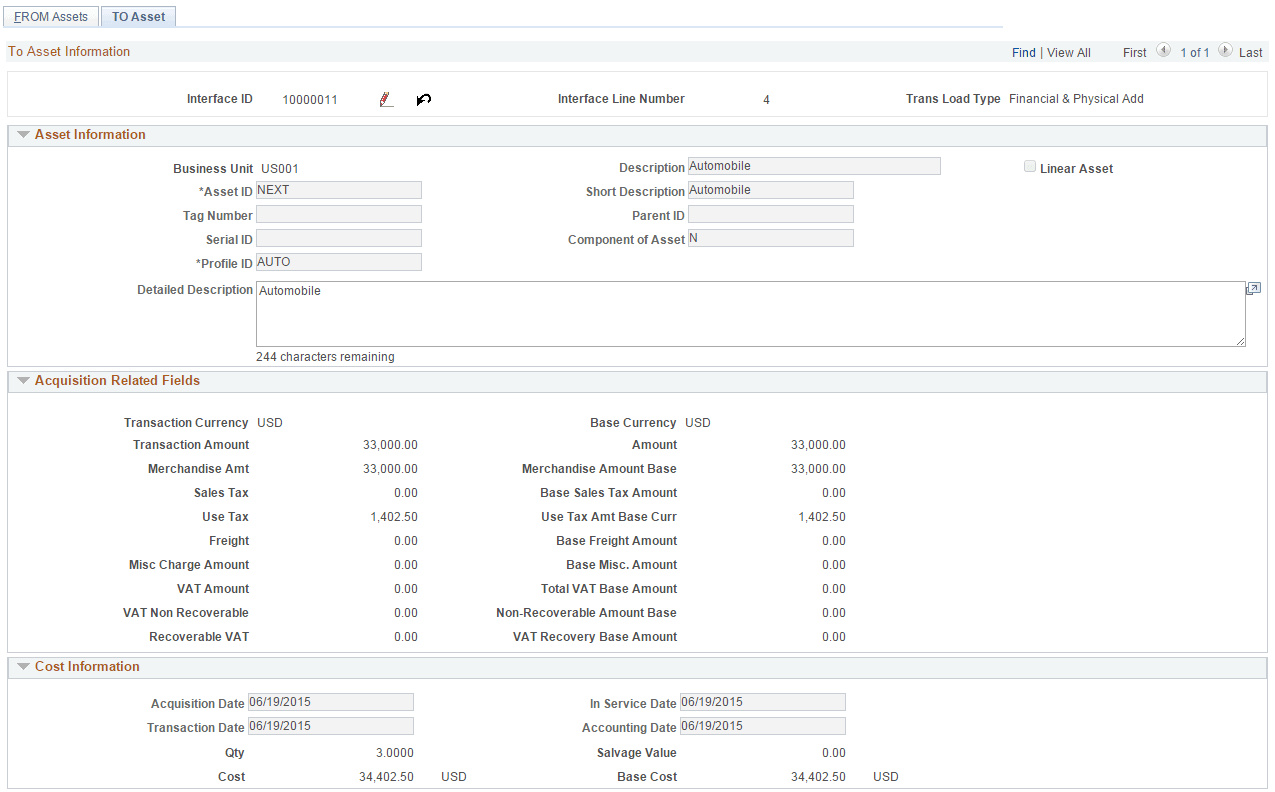Click the empty Tag Number field

pyautogui.click(x=338, y=213)
